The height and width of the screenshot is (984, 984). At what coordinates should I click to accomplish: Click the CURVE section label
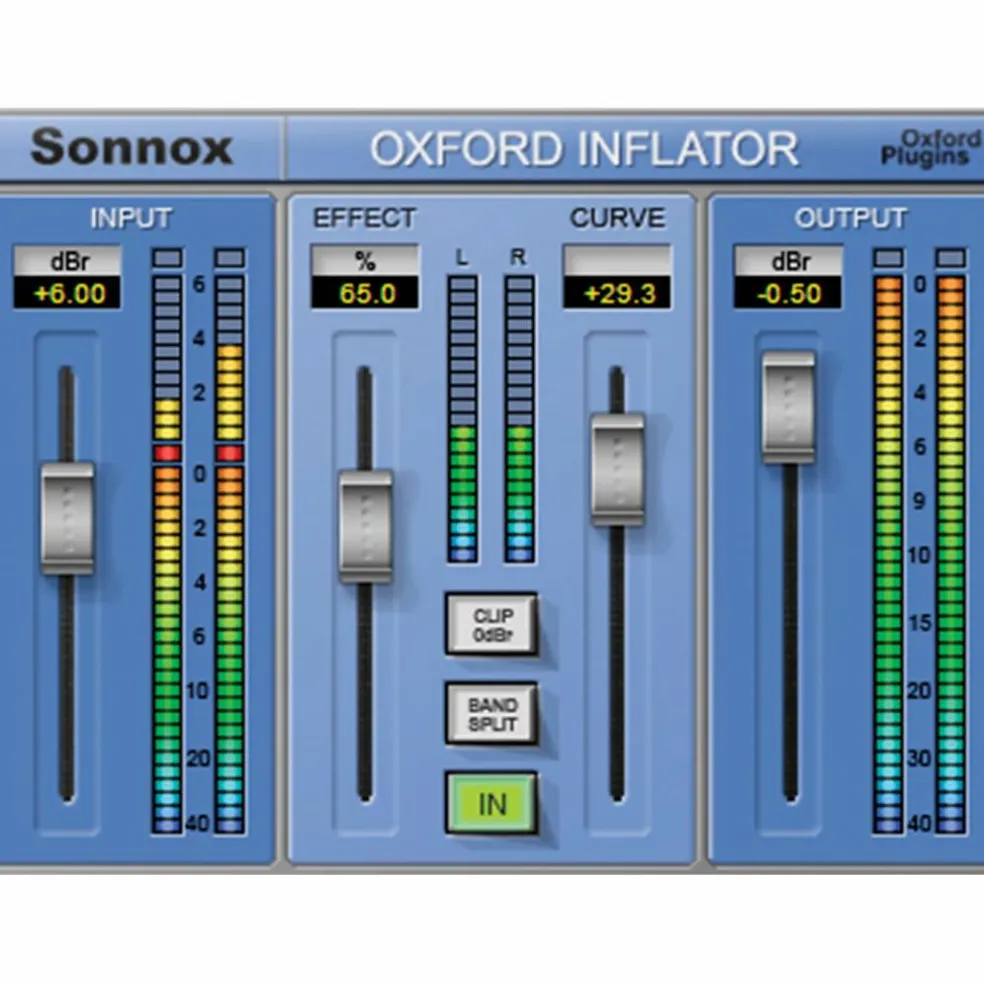[x=618, y=218]
